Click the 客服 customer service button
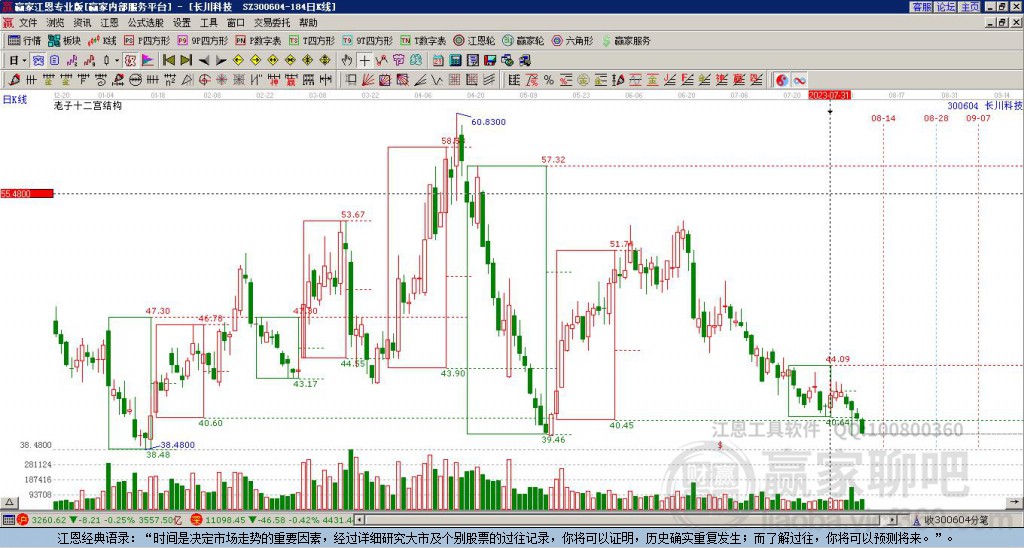The image size is (1024, 548). tap(921, 7)
